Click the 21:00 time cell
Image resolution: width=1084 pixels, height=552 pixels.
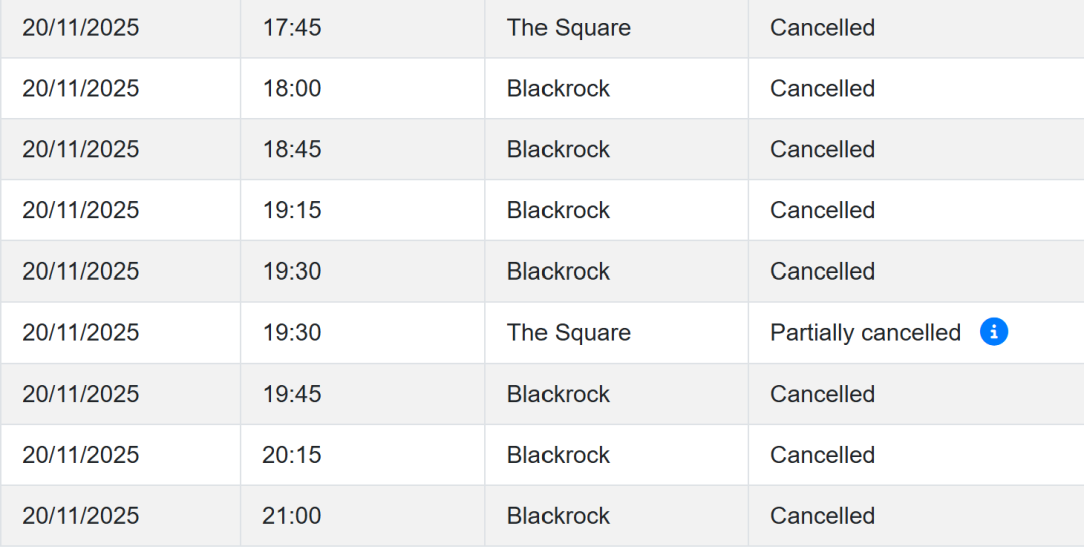point(292,516)
